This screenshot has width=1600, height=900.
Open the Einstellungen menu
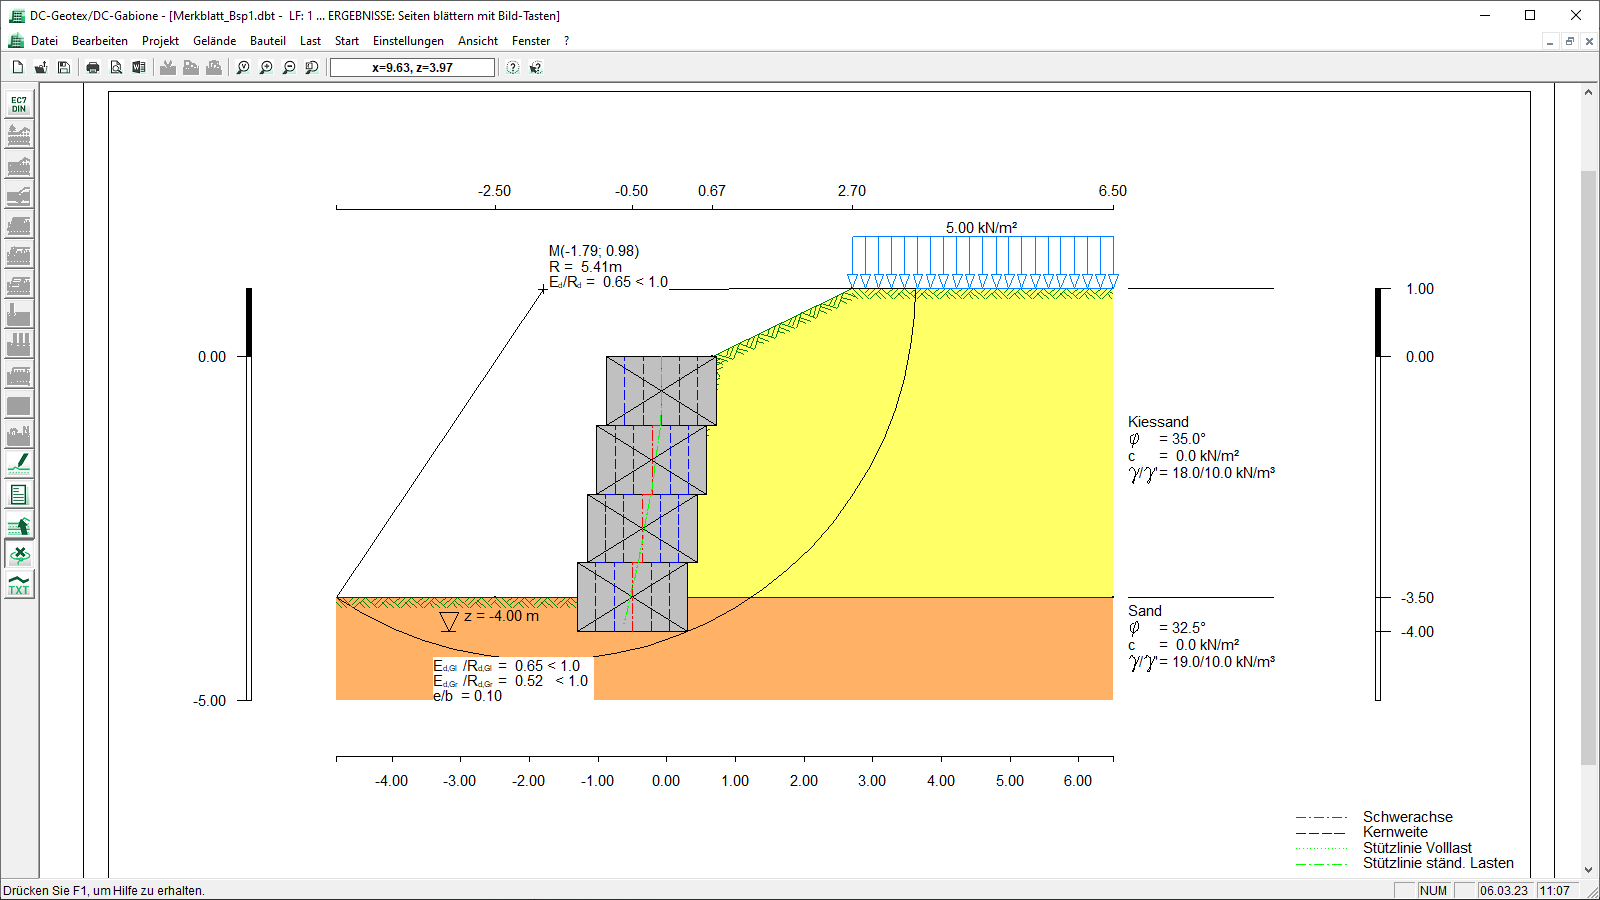pos(408,41)
